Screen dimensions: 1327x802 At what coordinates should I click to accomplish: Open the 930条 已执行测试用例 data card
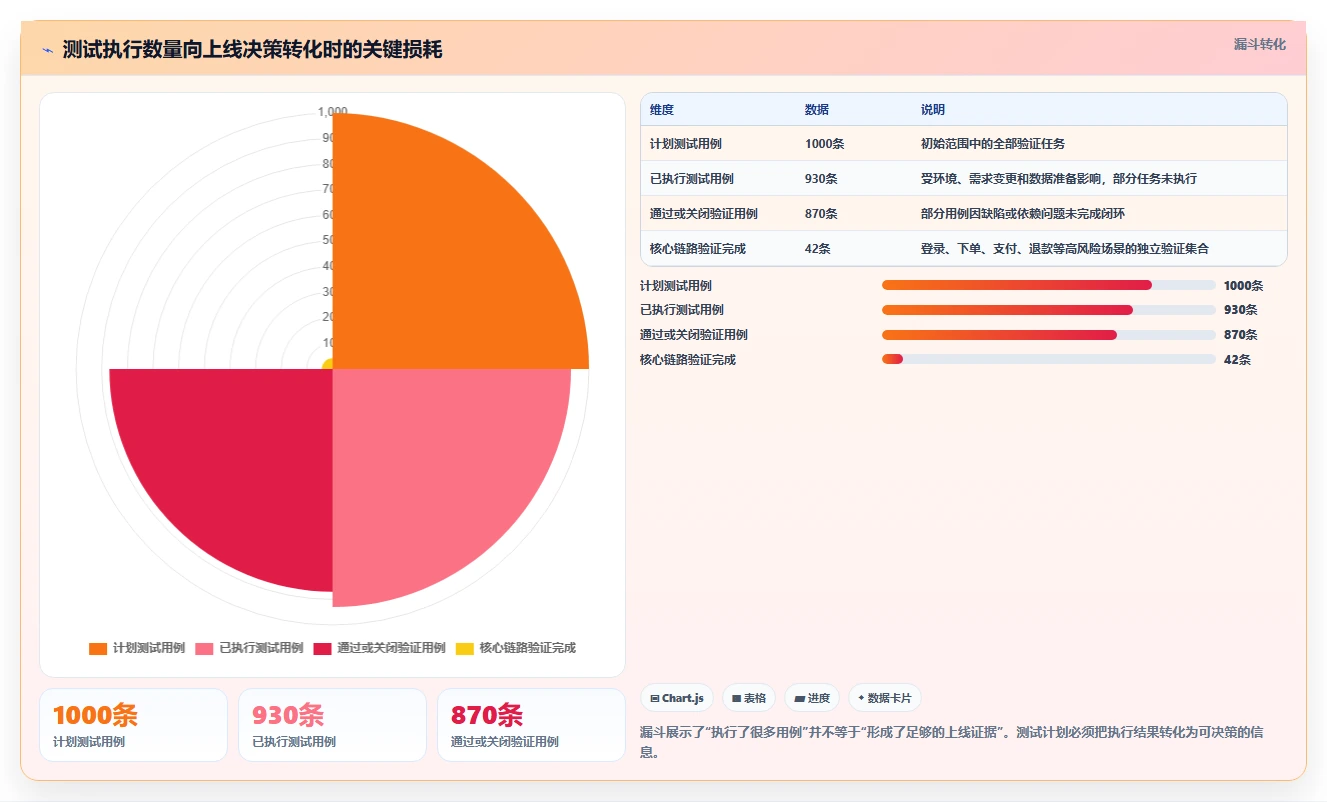click(332, 725)
